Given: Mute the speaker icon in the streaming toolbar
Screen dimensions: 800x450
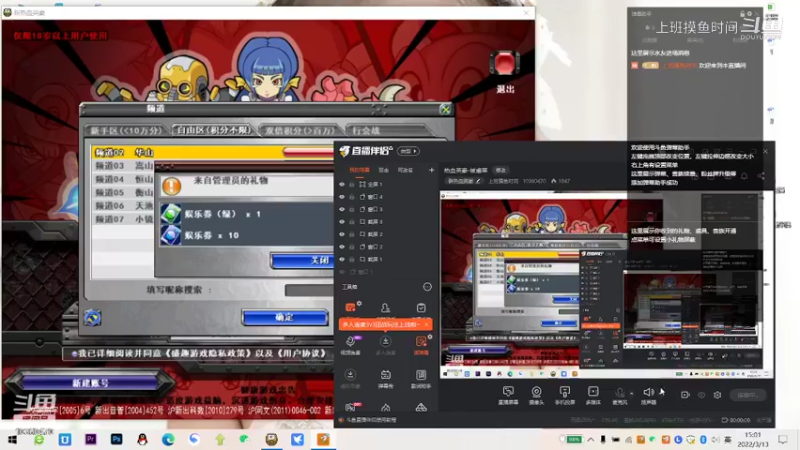Looking at the screenshot, I should [648, 392].
